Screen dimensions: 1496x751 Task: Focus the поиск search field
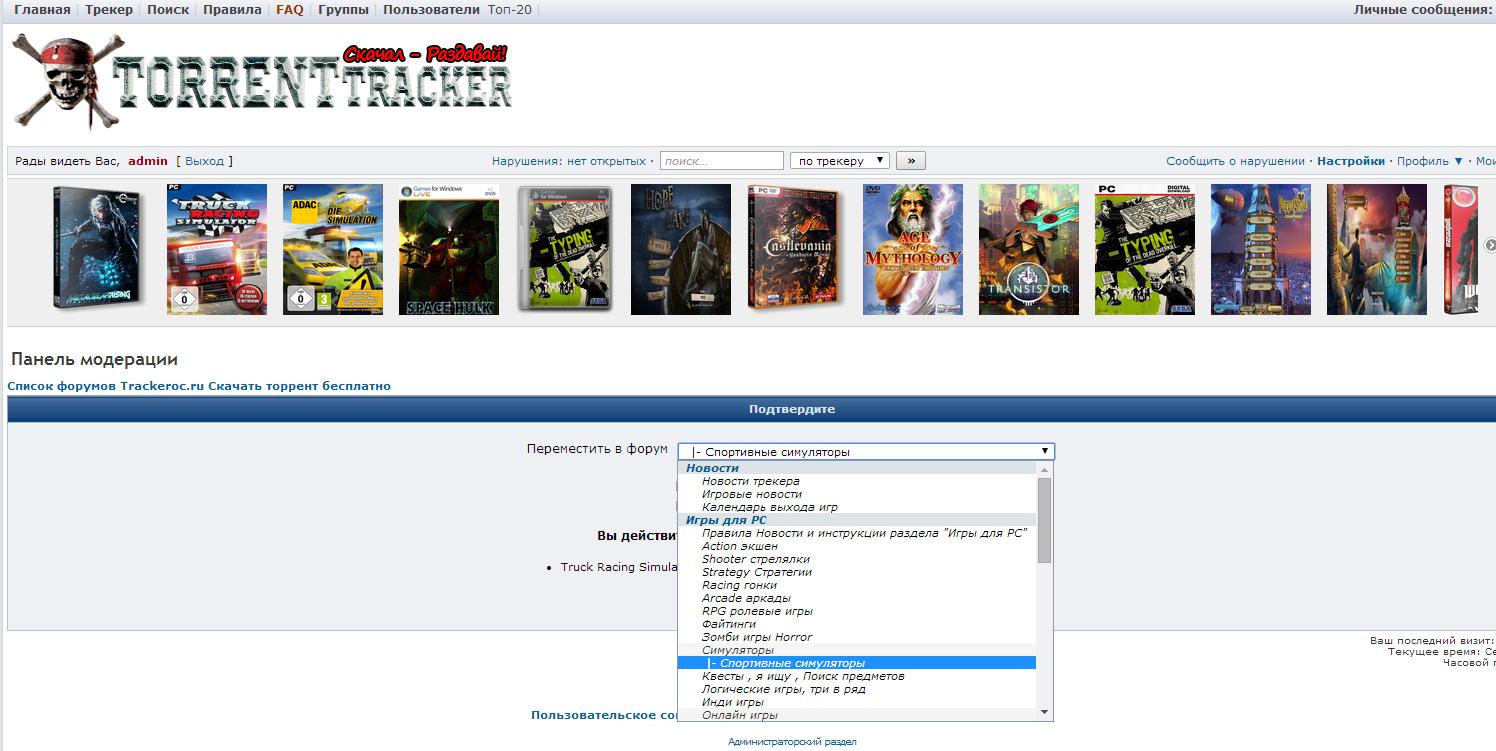click(x=722, y=160)
